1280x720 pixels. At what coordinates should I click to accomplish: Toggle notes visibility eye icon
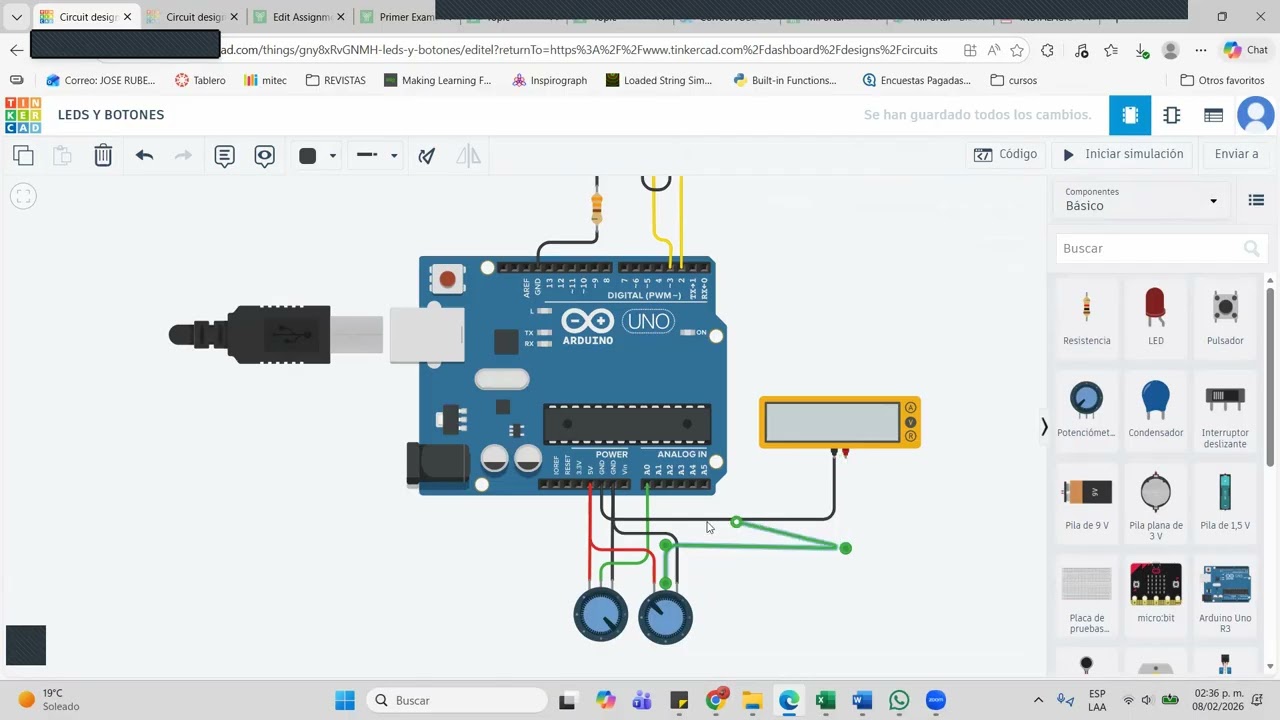coord(264,155)
